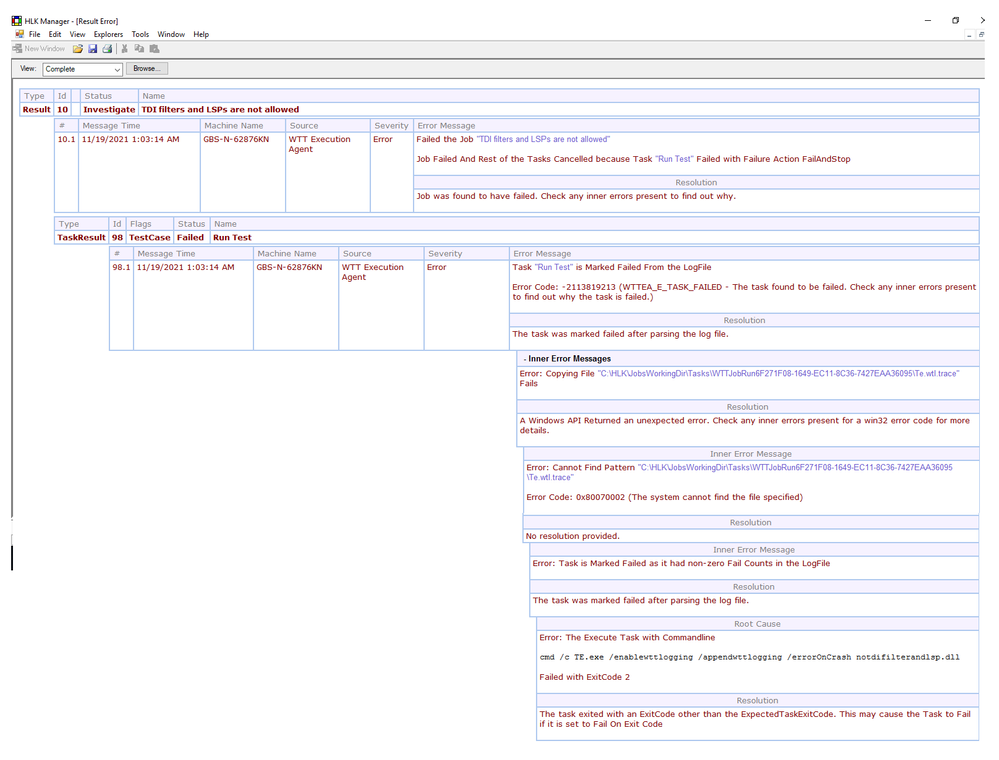Minimize the inner child window
The image size is (999, 760).
point(969,35)
